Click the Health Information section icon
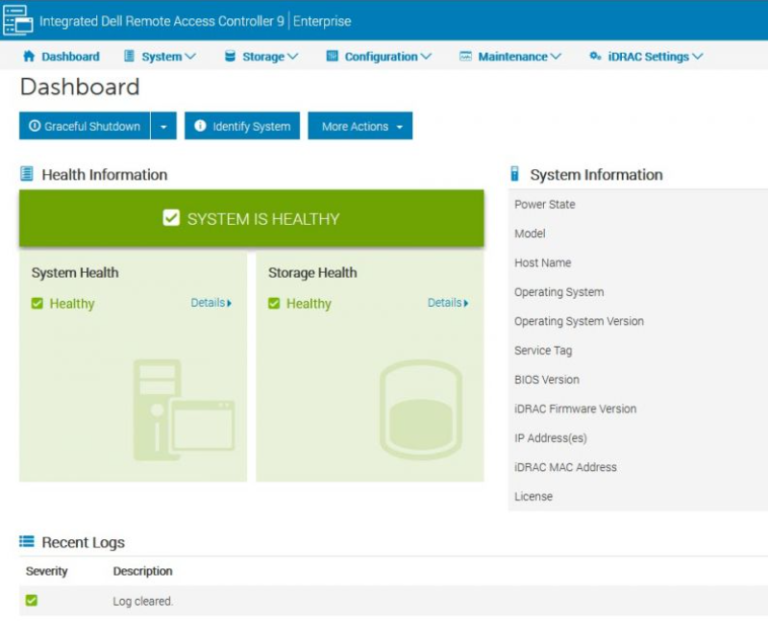This screenshot has height=644, width=768. (x=27, y=174)
